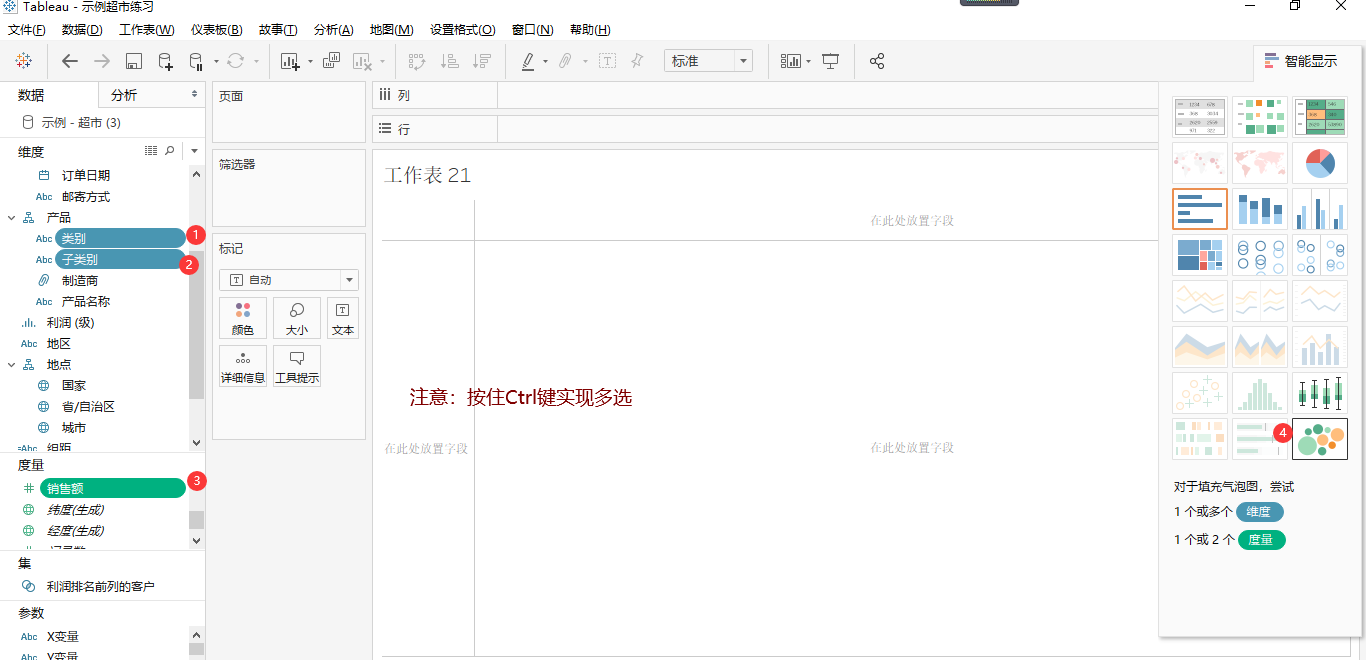Image resolution: width=1366 pixels, height=660 pixels.
Task: Select the 类别 dimension field
Action: click(120, 238)
